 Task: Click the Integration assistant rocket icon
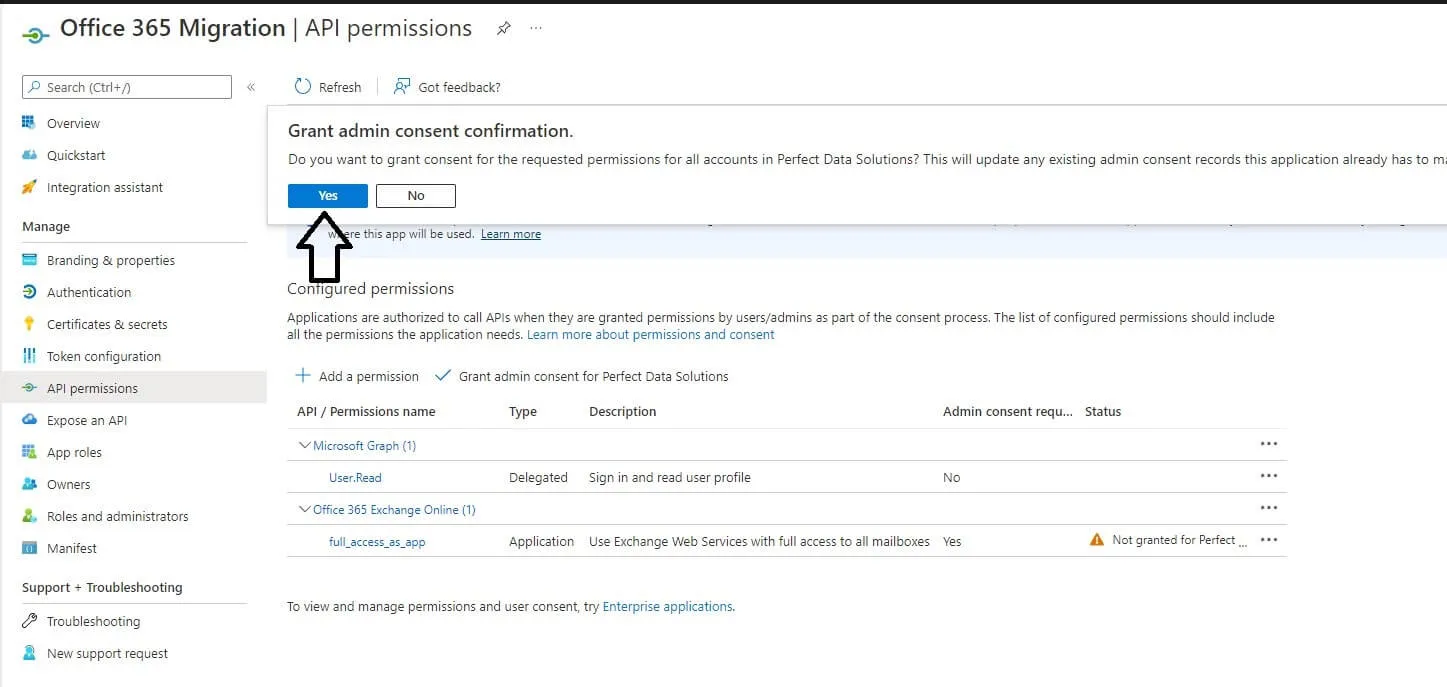(x=29, y=187)
